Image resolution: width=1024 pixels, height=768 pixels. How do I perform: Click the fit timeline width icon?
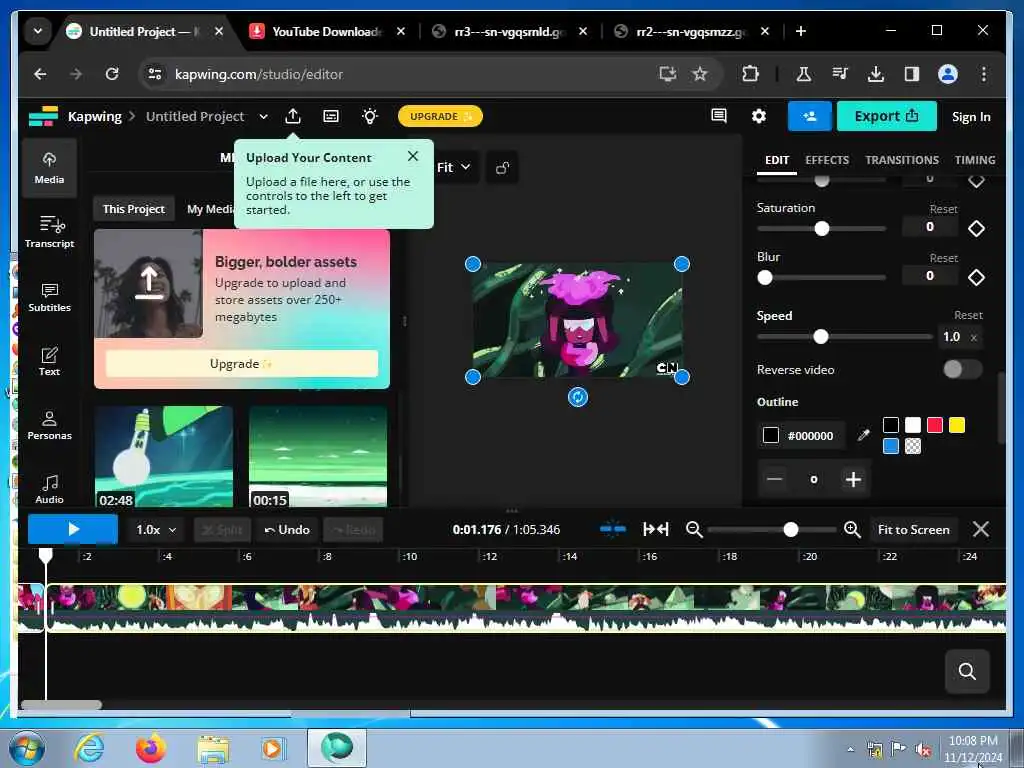(656, 529)
